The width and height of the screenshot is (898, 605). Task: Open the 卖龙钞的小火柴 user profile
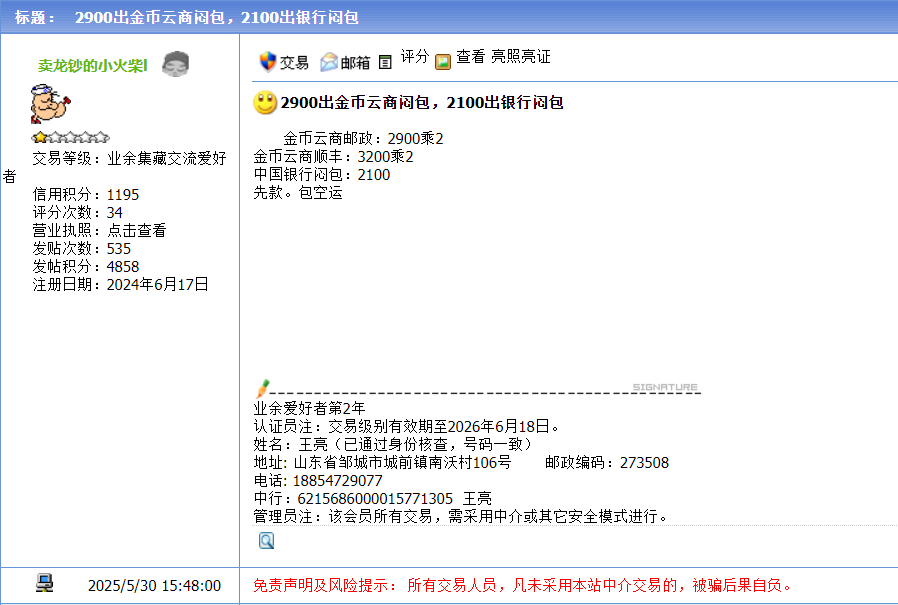pos(93,65)
